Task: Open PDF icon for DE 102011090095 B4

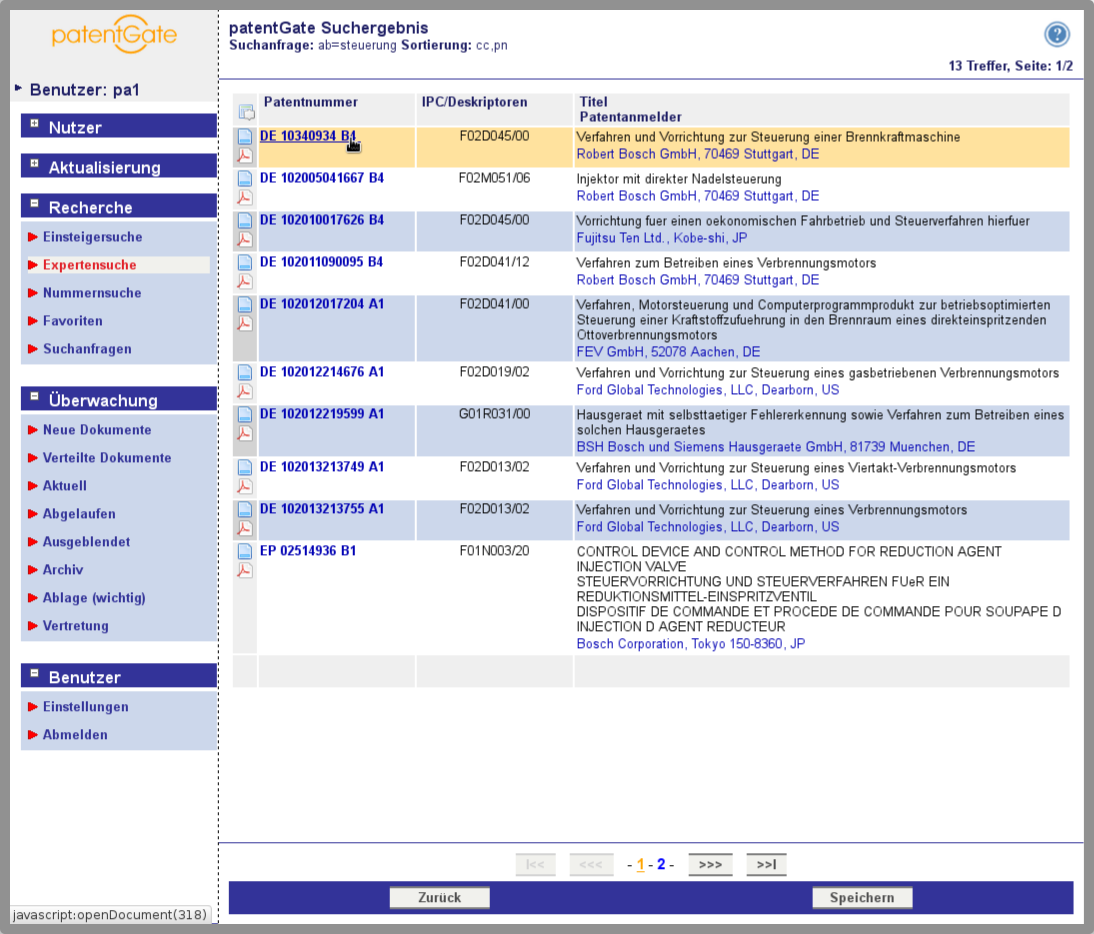Action: point(245,281)
